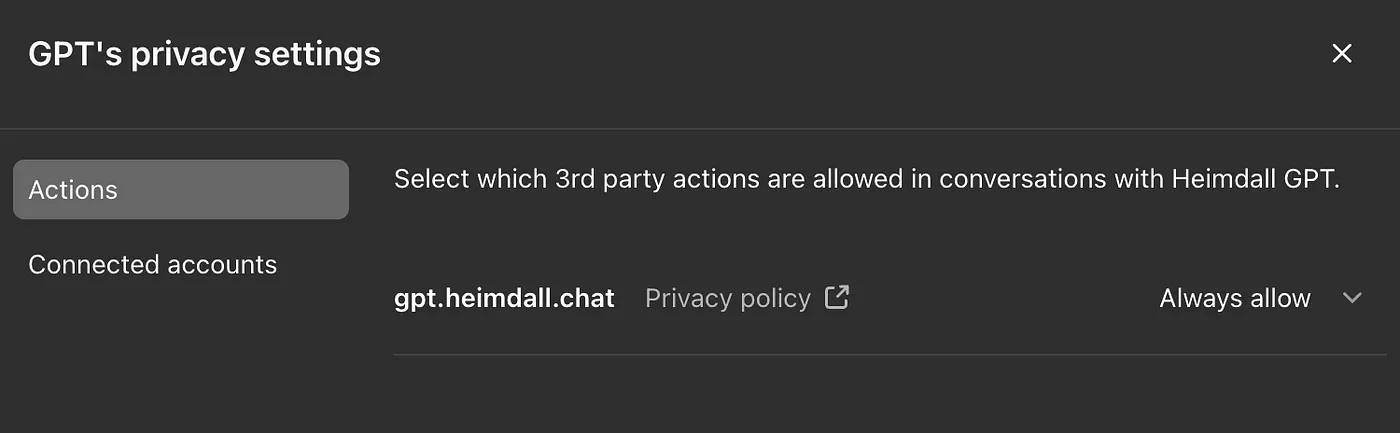This screenshot has height=433, width=1400.
Task: Click the arrow-in-square icon after Privacy policy
Action: (x=836, y=298)
